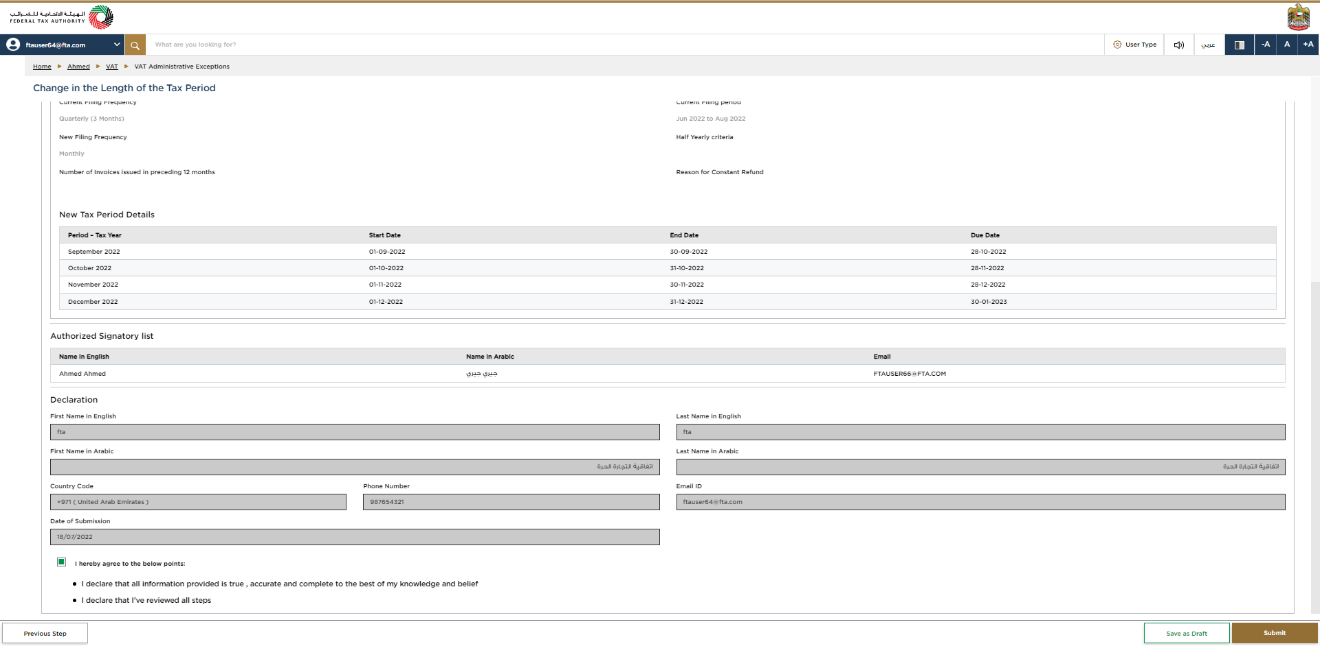Click the Date of Submission field
The image size is (1320, 646).
355,537
